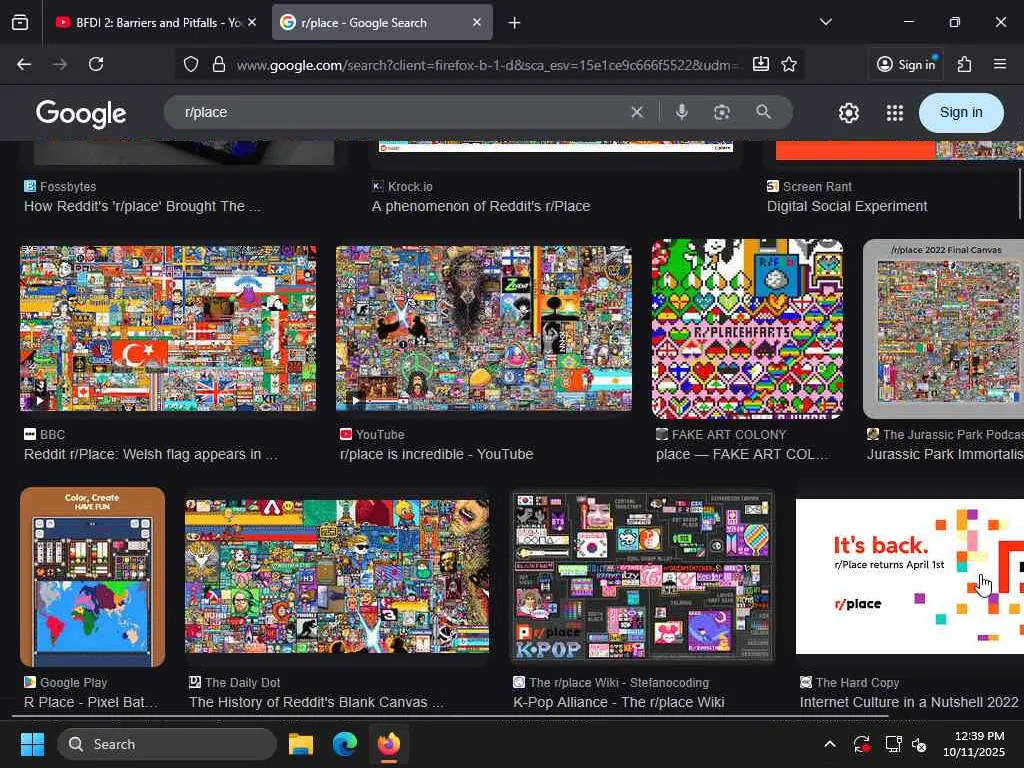Open Google quick settings gear

tap(848, 113)
